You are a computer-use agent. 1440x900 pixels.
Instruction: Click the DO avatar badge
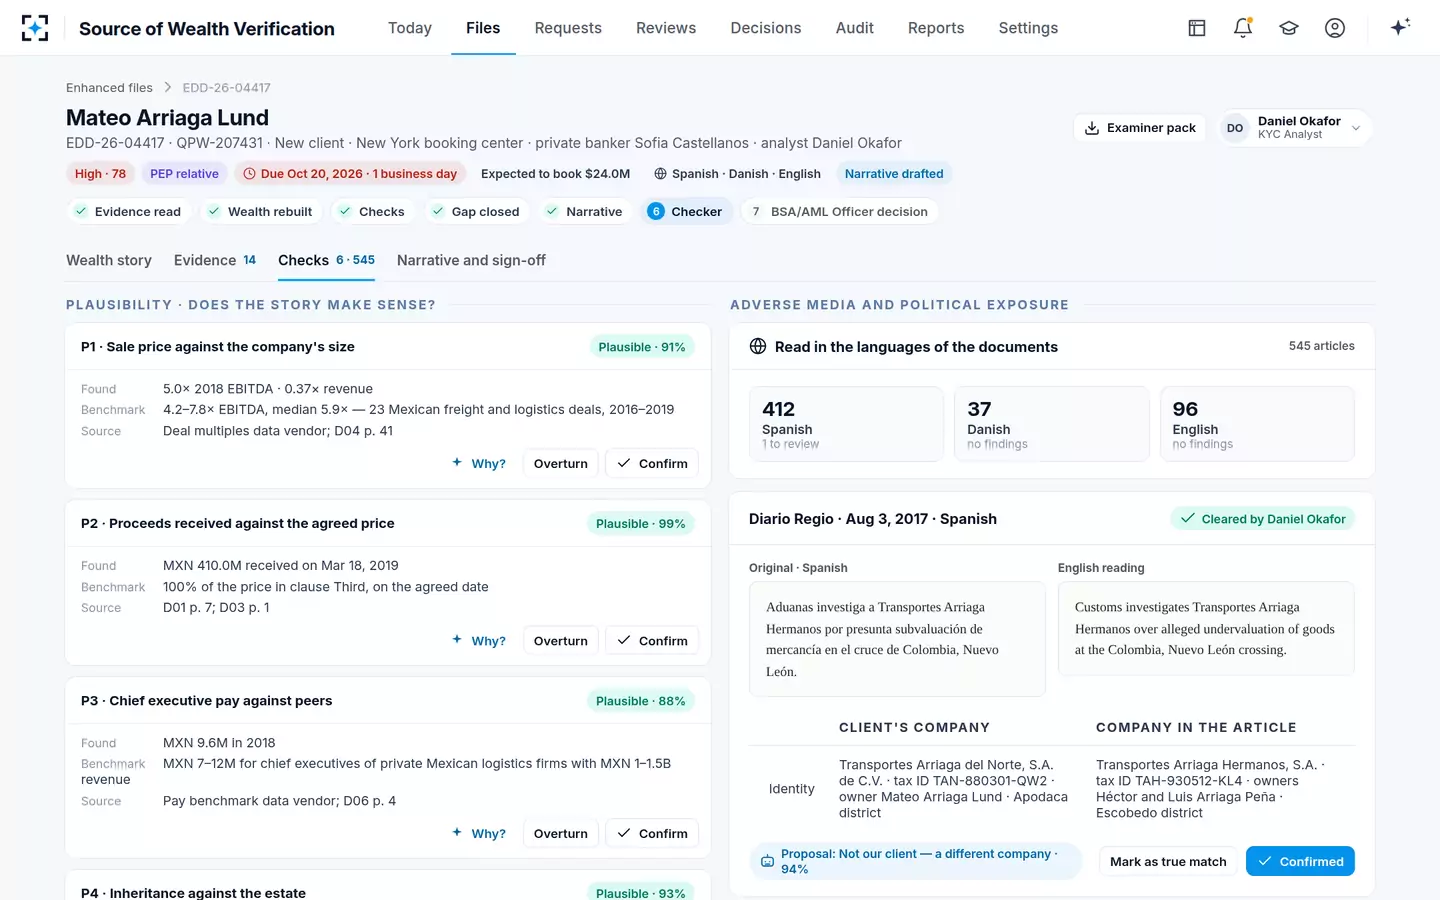1235,128
